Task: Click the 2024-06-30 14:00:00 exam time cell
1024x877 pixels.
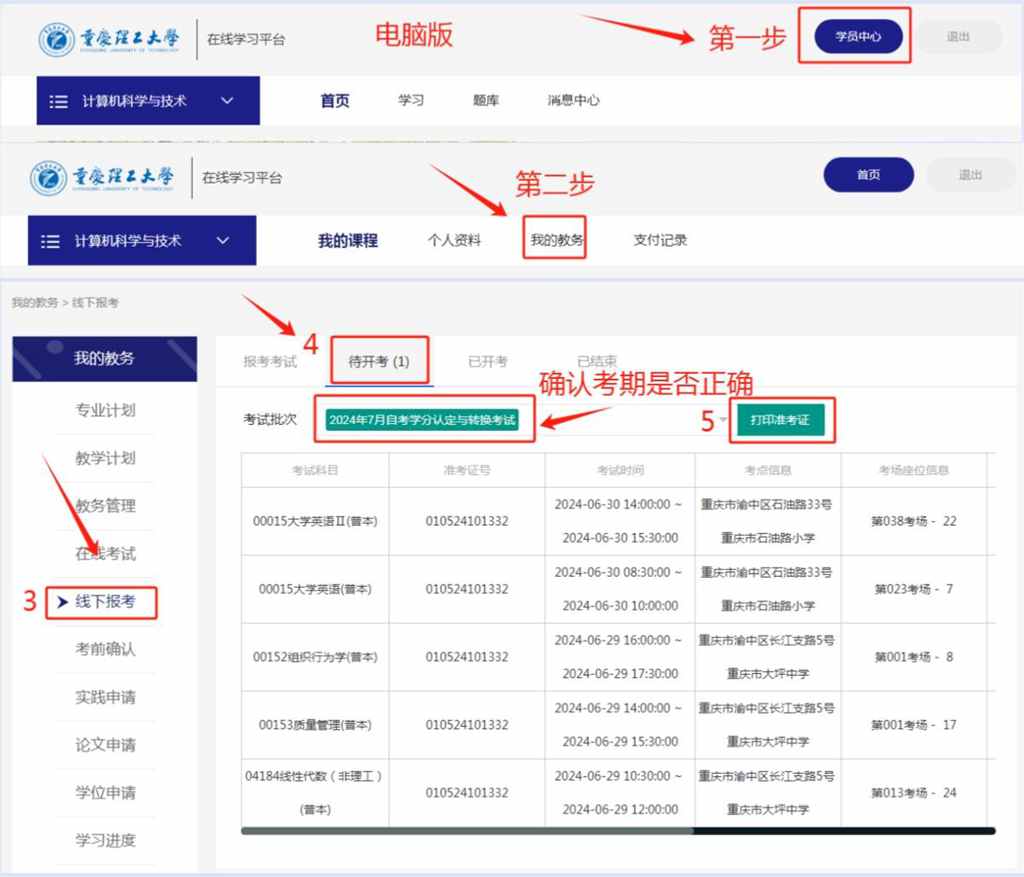Action: click(620, 521)
